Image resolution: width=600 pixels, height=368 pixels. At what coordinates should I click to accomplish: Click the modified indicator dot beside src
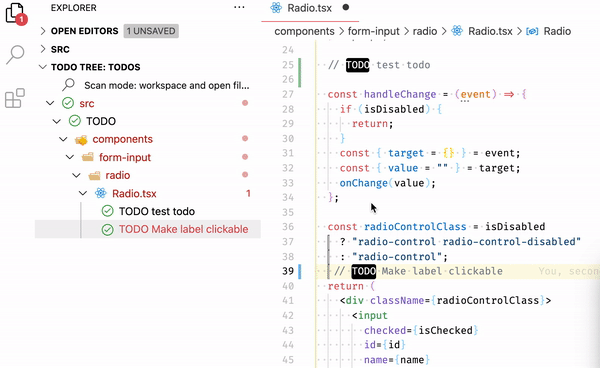(245, 103)
